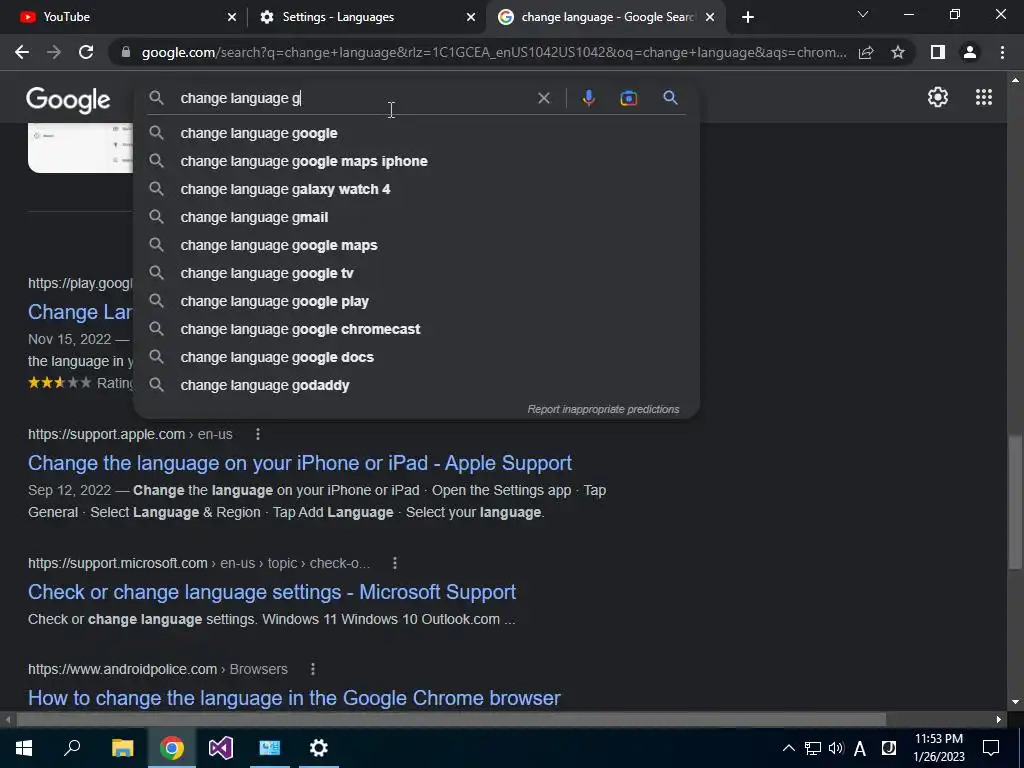Open Visual Studio from the taskbar
The image size is (1024, 768).
221,748
